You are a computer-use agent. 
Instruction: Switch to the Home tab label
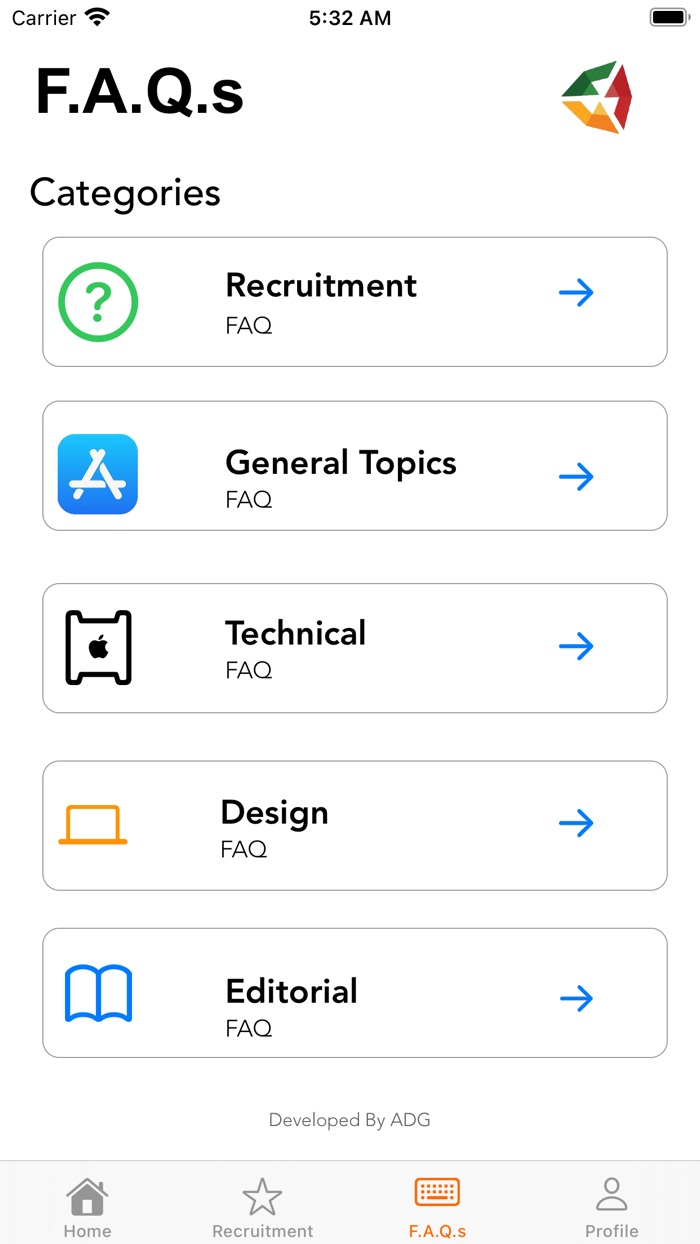coord(87,1231)
